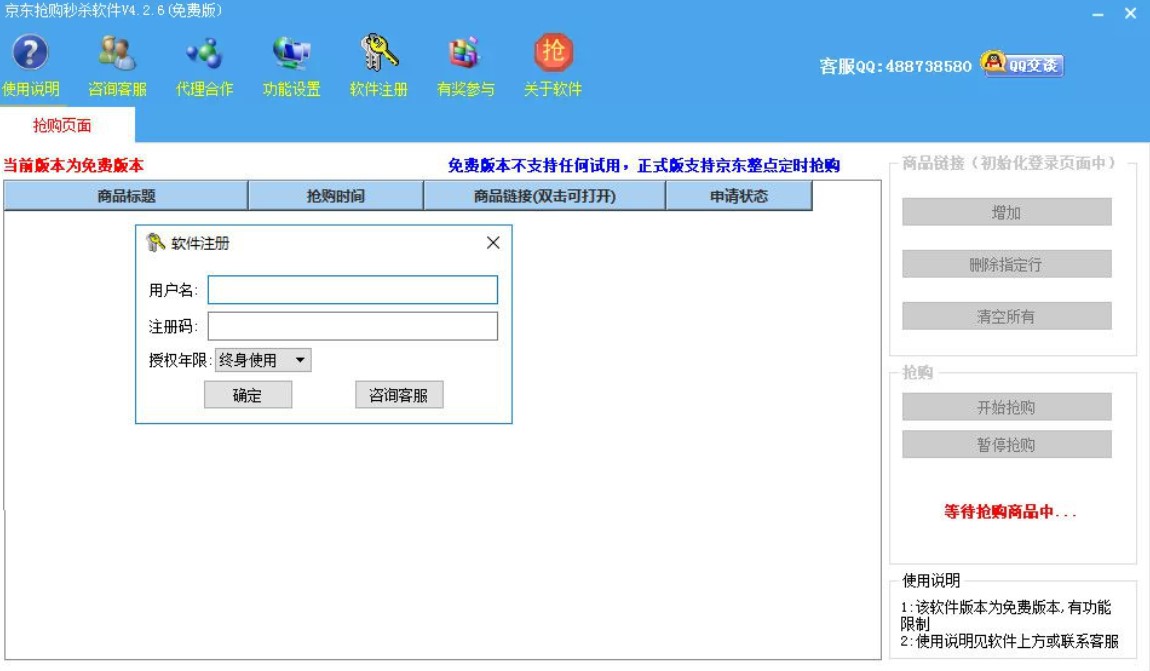The height and width of the screenshot is (671, 1150).
Task: Click the 申请状态 column header
Action: tap(739, 196)
